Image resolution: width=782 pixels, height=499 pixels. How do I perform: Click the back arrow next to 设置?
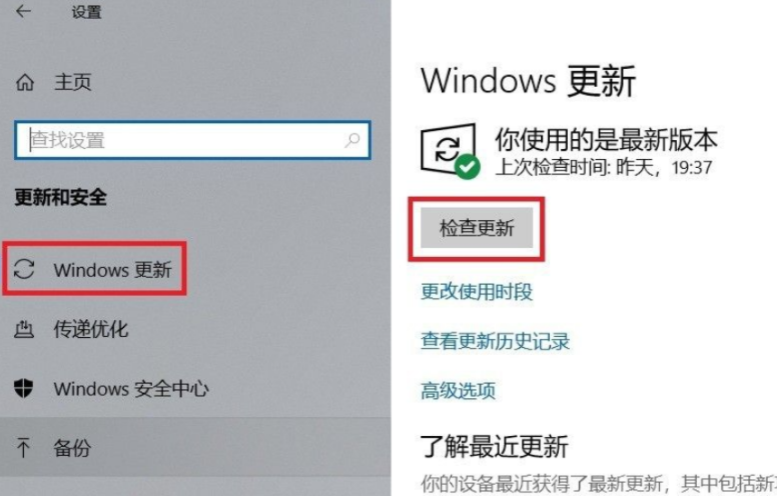(23, 11)
